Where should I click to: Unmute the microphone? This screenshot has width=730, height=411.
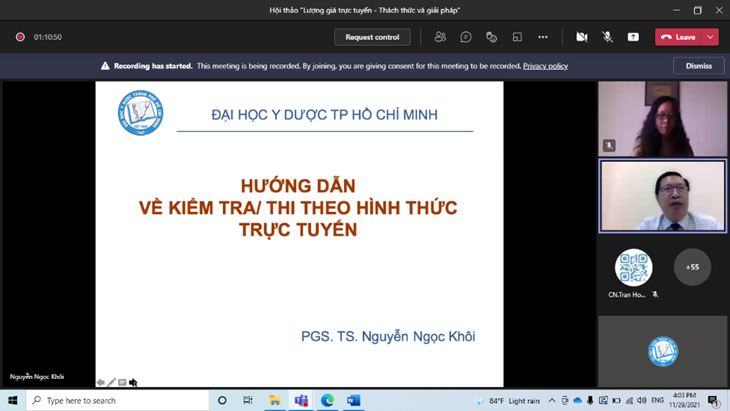pos(607,37)
